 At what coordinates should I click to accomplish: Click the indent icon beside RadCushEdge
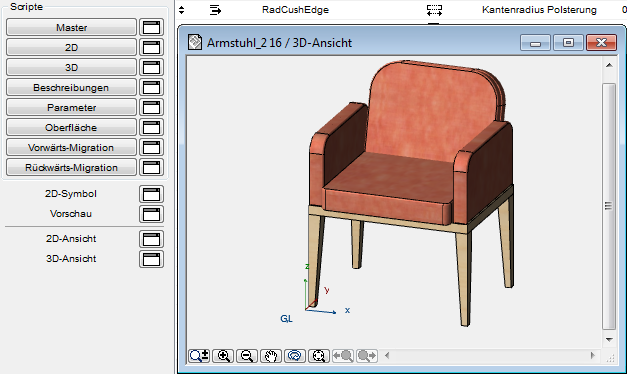coord(215,10)
